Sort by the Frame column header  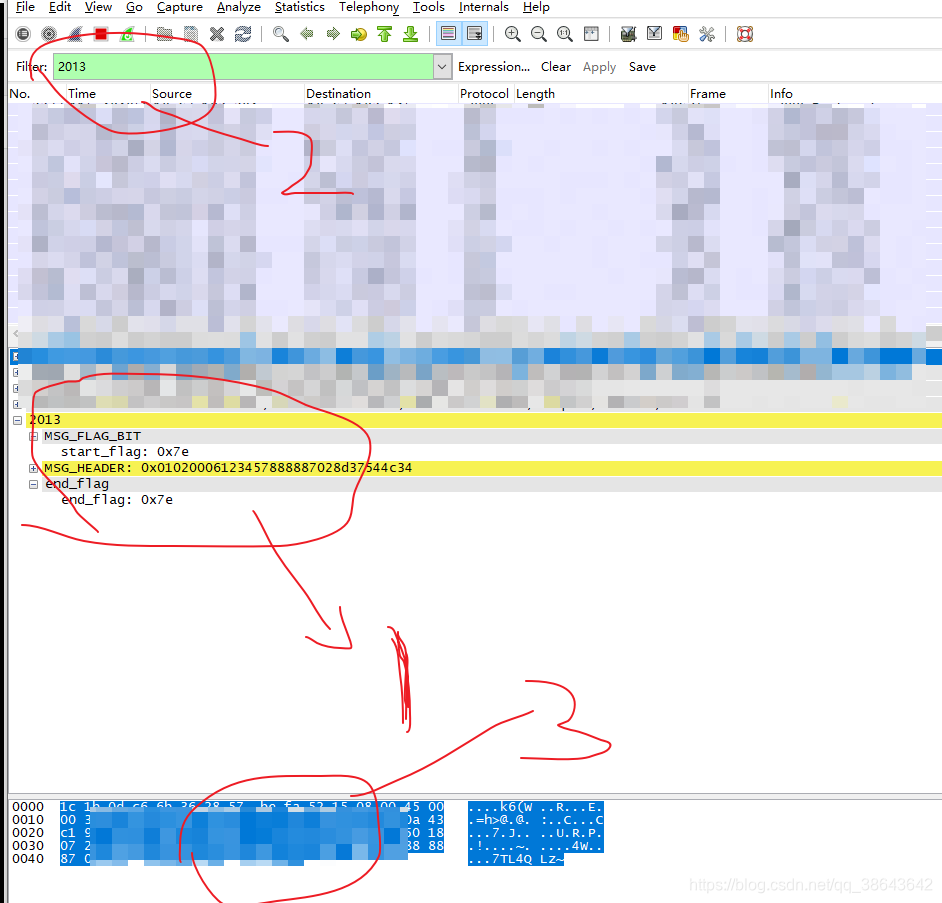(x=728, y=94)
